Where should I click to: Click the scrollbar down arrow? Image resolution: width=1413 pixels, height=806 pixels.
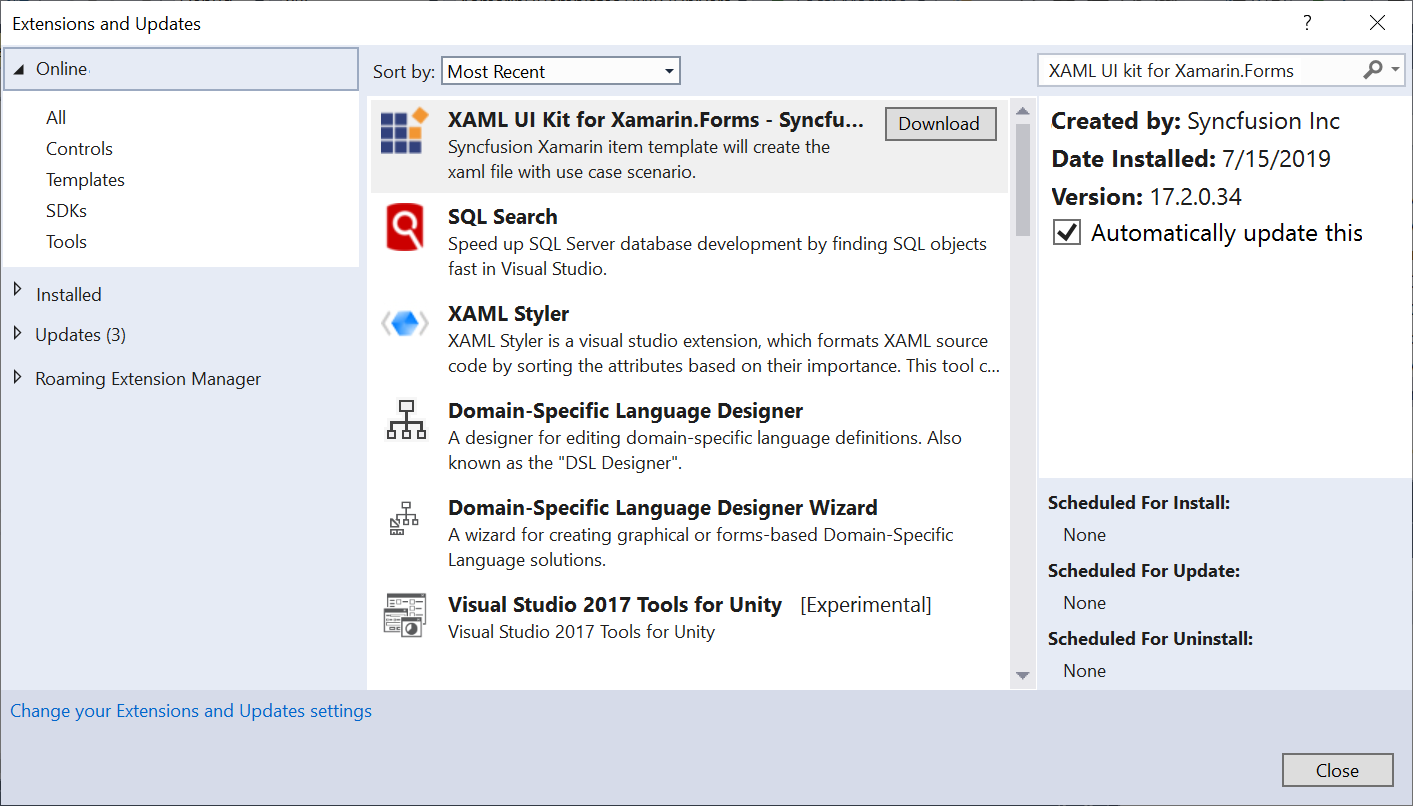pyautogui.click(x=1022, y=677)
